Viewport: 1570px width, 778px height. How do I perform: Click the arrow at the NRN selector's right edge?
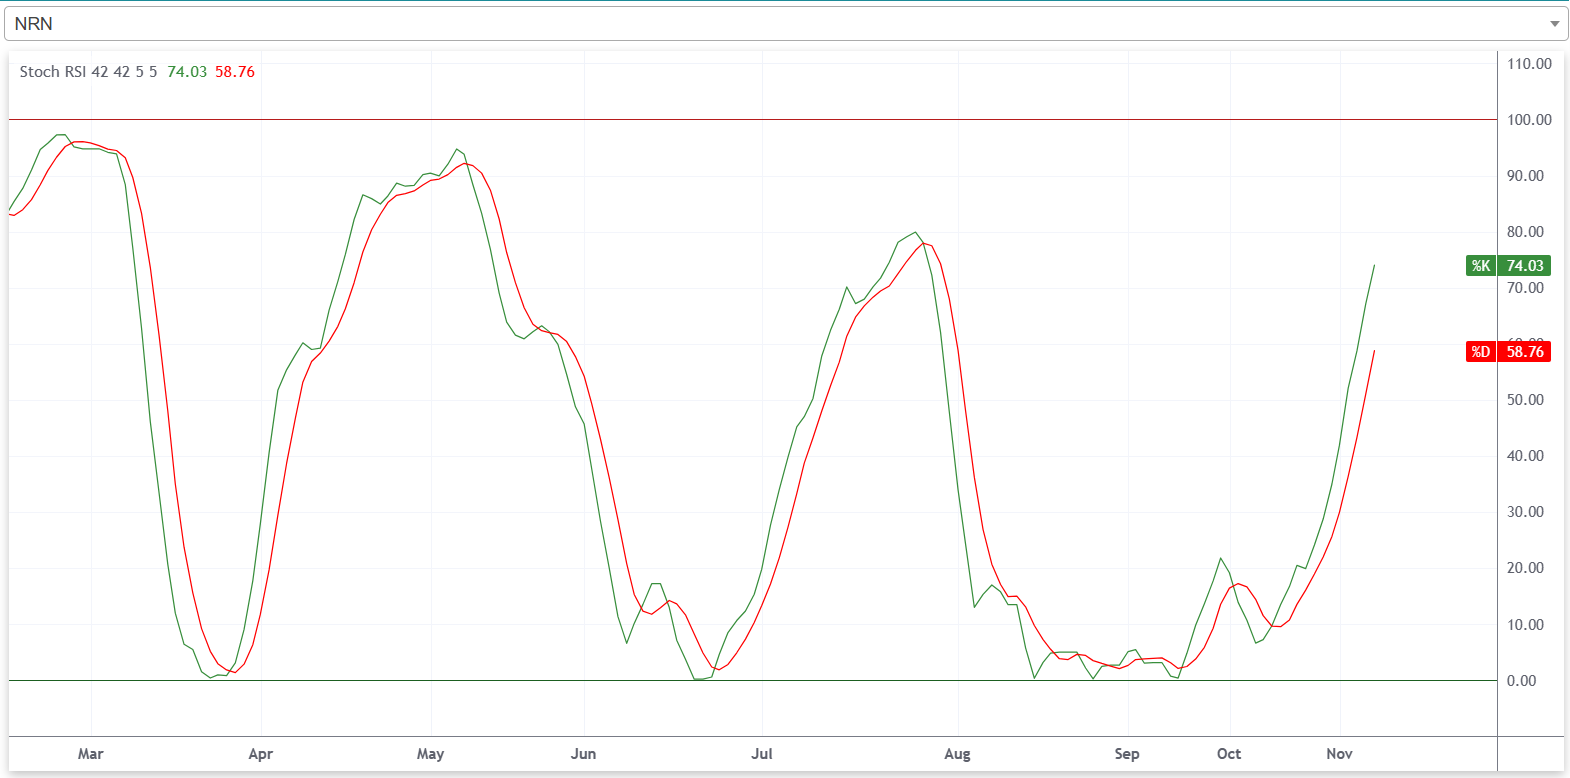pos(1554,24)
